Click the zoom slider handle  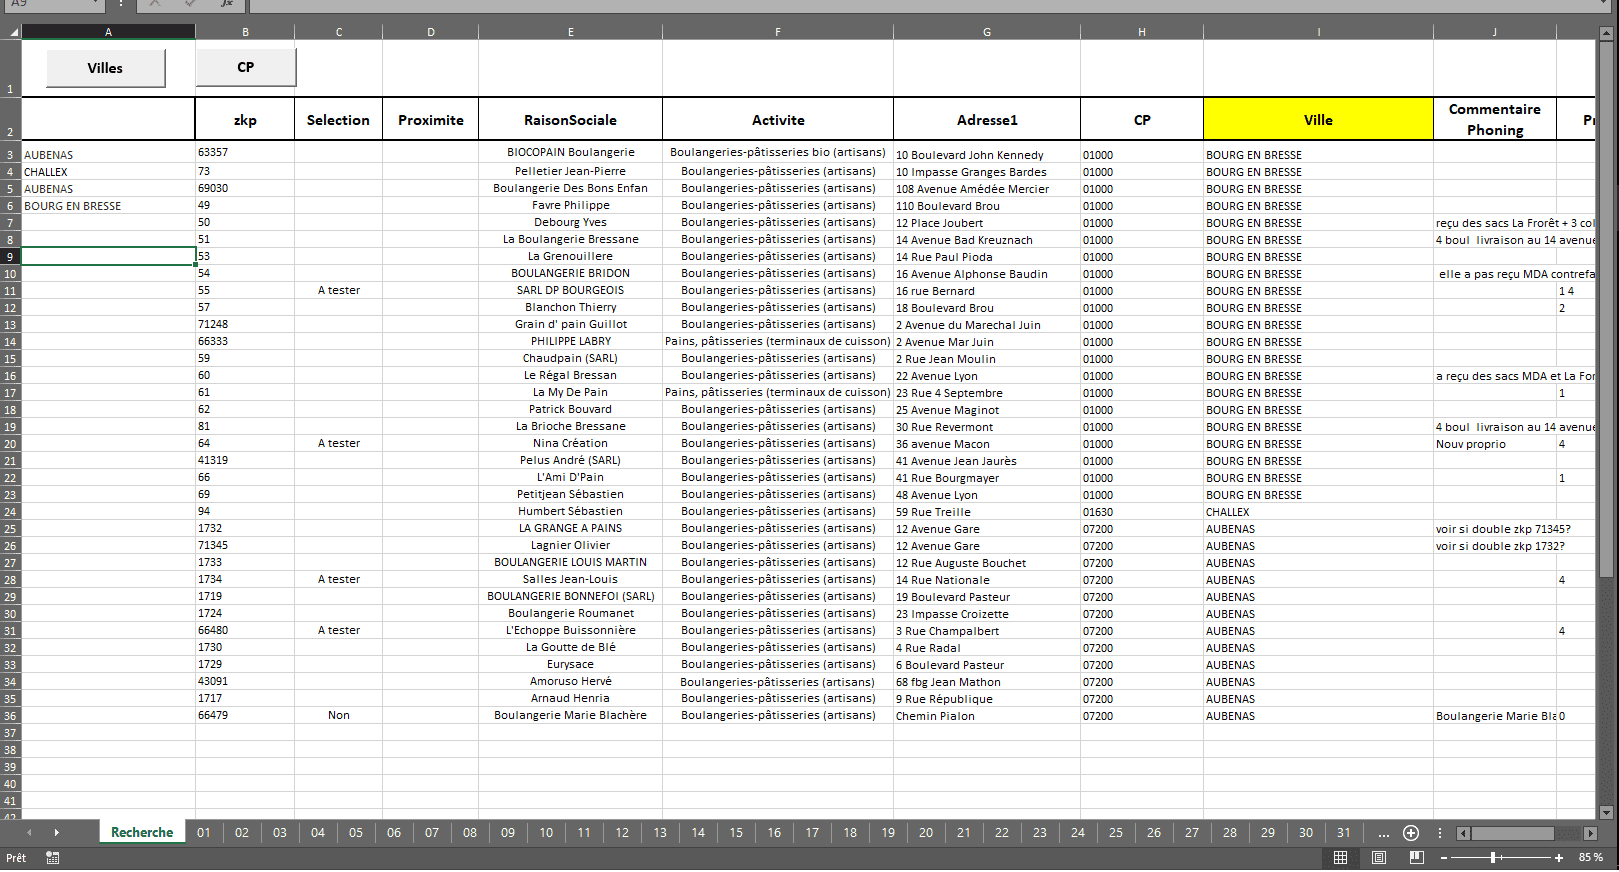coord(1493,858)
